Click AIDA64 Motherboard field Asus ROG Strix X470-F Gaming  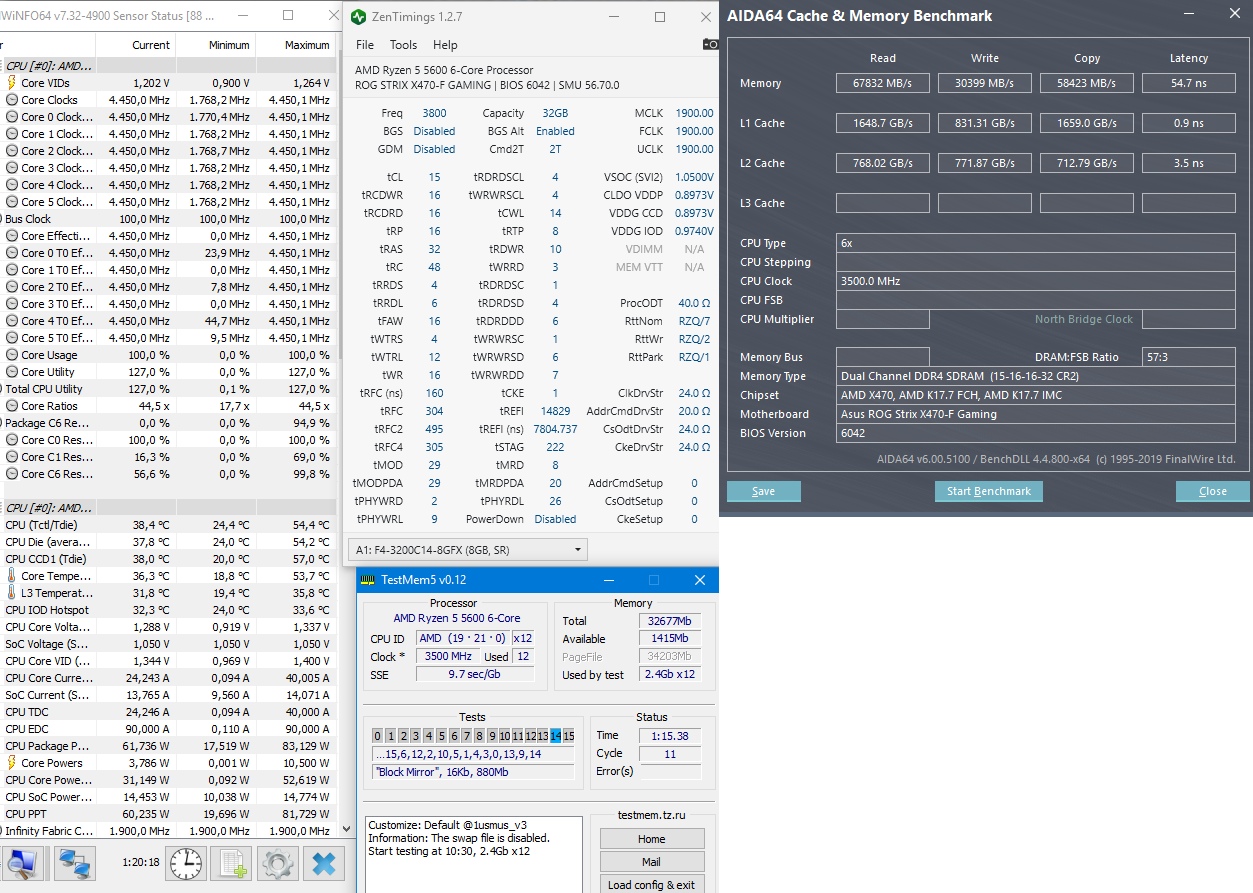[1036, 414]
